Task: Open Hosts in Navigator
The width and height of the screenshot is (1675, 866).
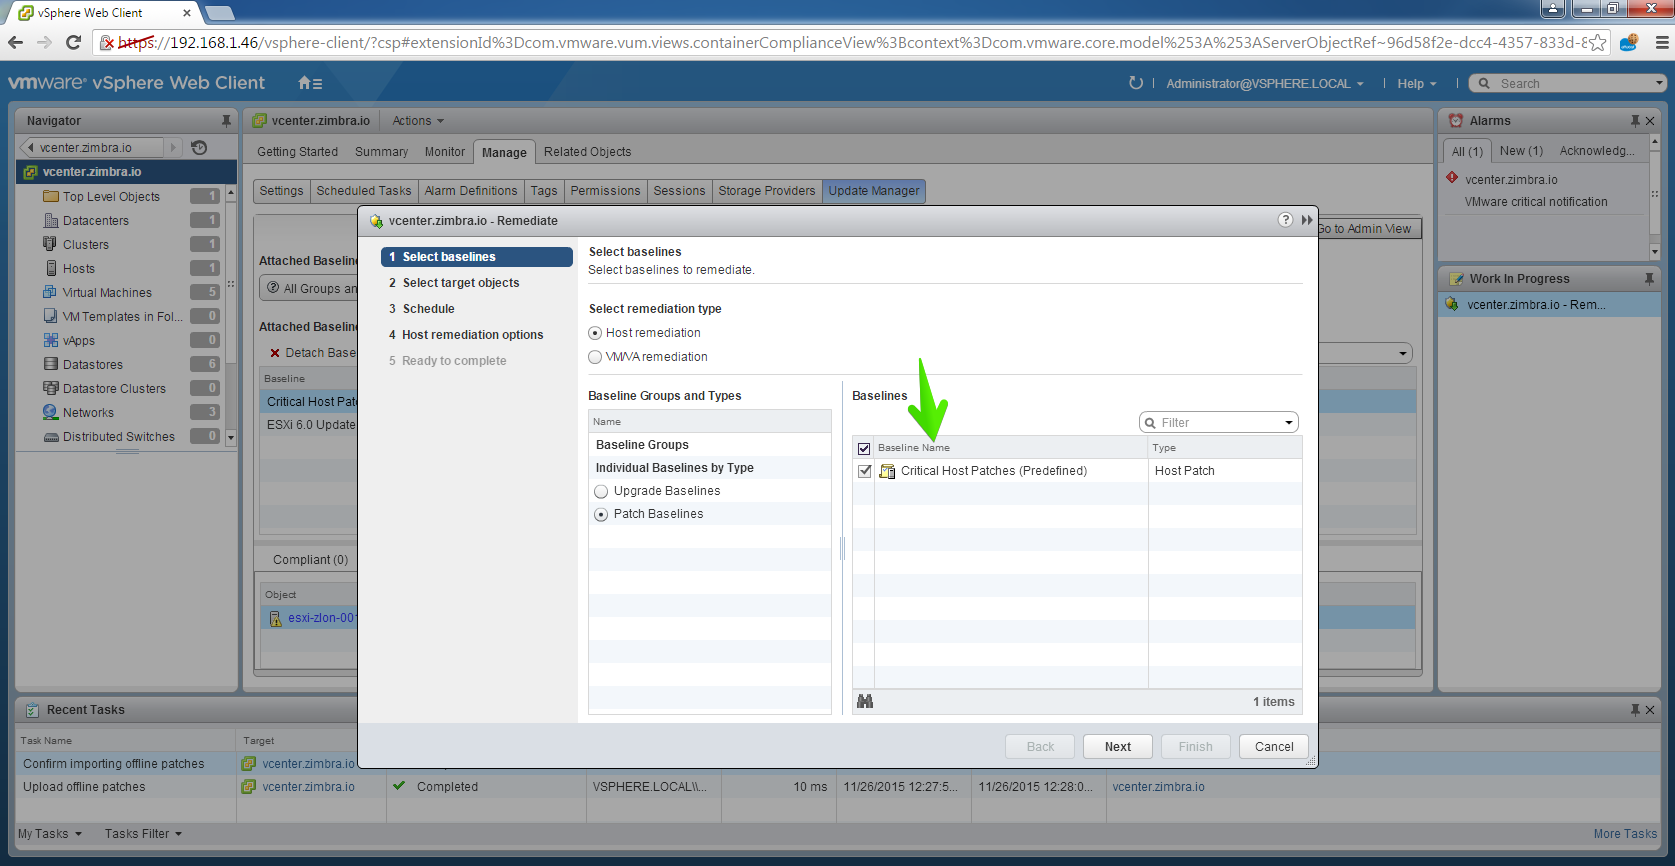Action: coord(79,269)
